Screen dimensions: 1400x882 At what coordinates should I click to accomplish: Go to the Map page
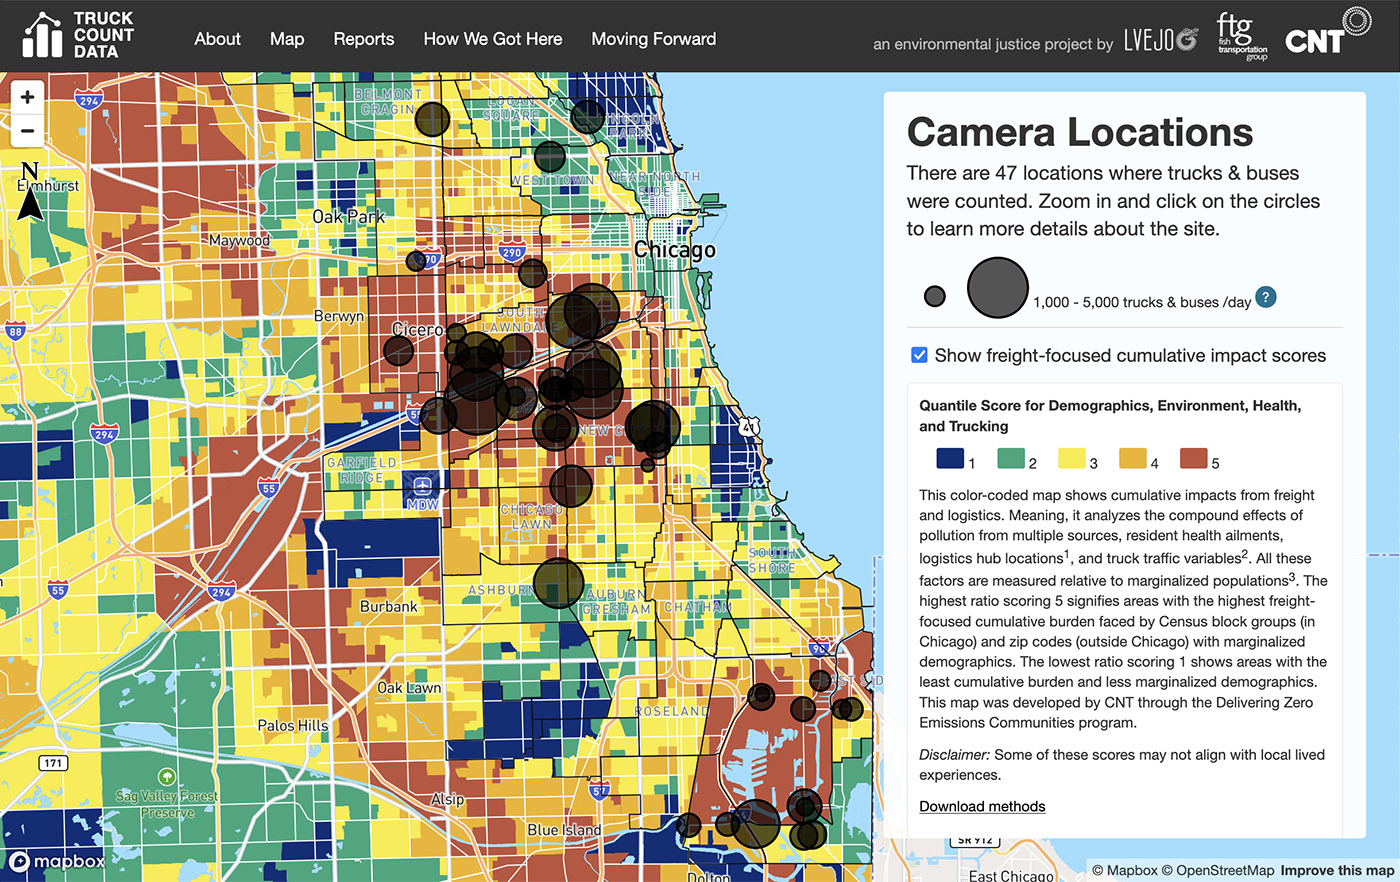coord(287,39)
